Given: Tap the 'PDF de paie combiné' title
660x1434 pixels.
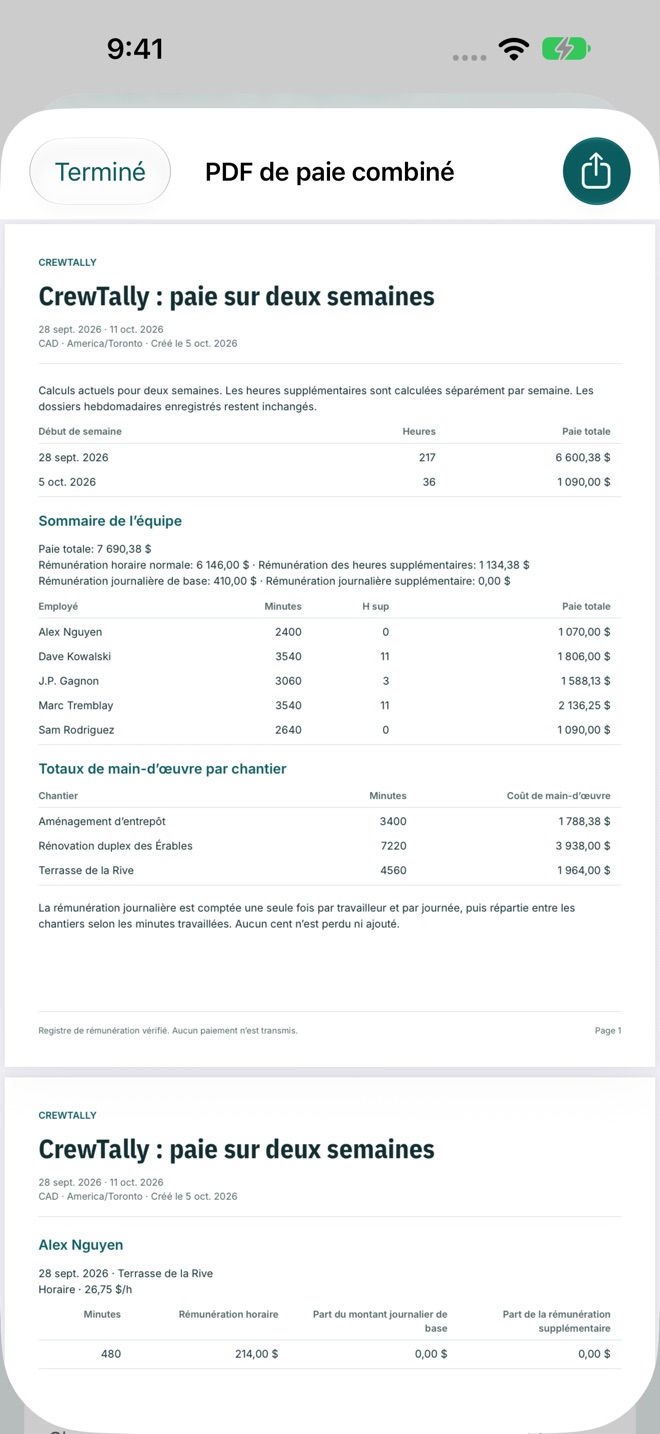Looking at the screenshot, I should (x=330, y=172).
